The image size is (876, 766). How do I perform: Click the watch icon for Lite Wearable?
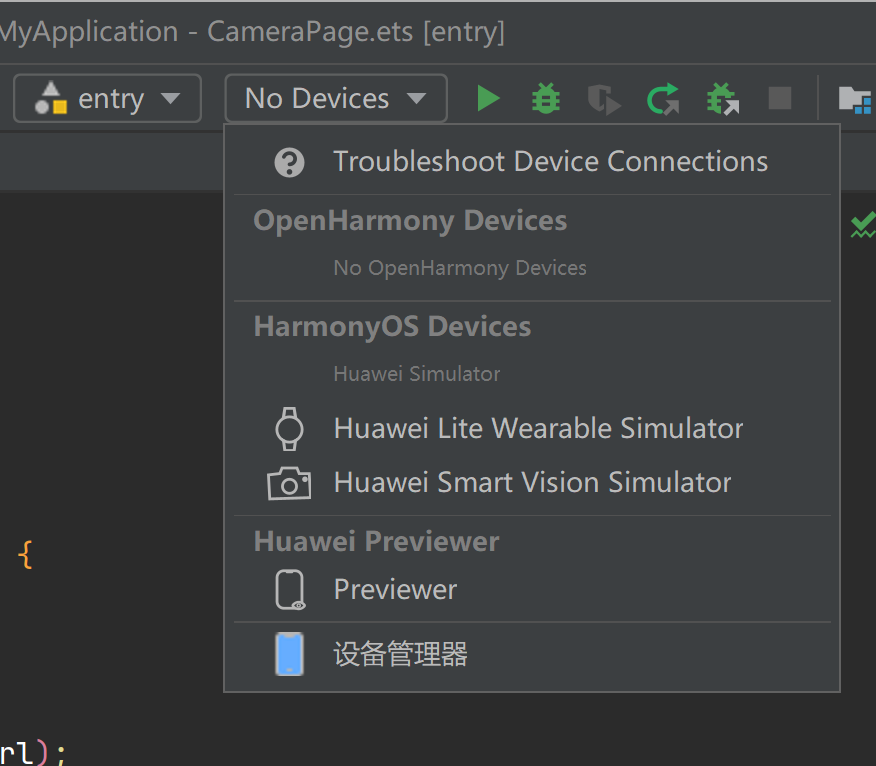coord(289,429)
